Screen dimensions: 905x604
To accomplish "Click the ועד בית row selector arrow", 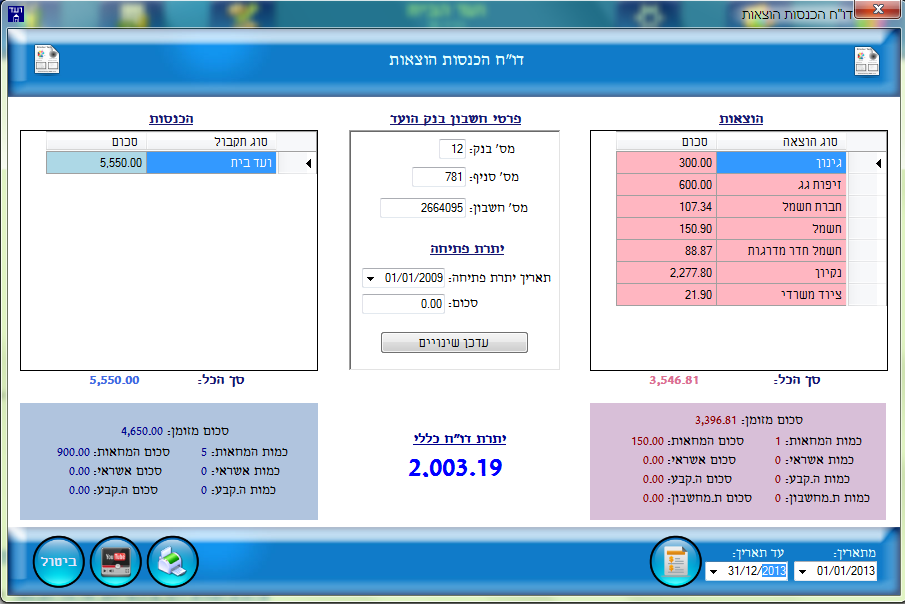I will pos(308,163).
